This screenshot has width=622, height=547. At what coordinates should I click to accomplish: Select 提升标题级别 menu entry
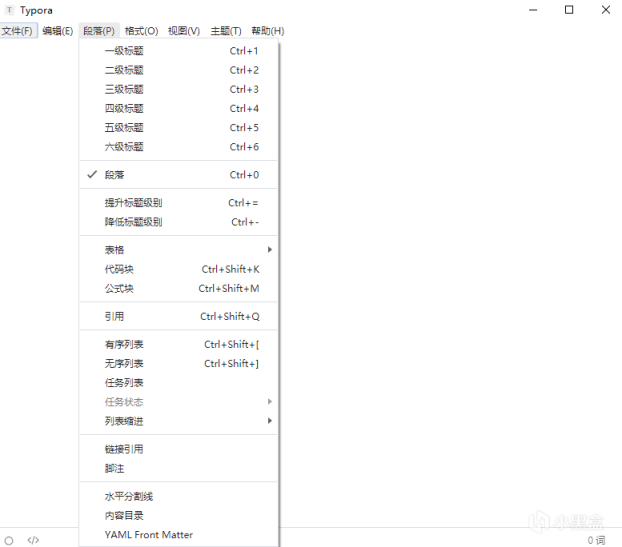click(179, 203)
